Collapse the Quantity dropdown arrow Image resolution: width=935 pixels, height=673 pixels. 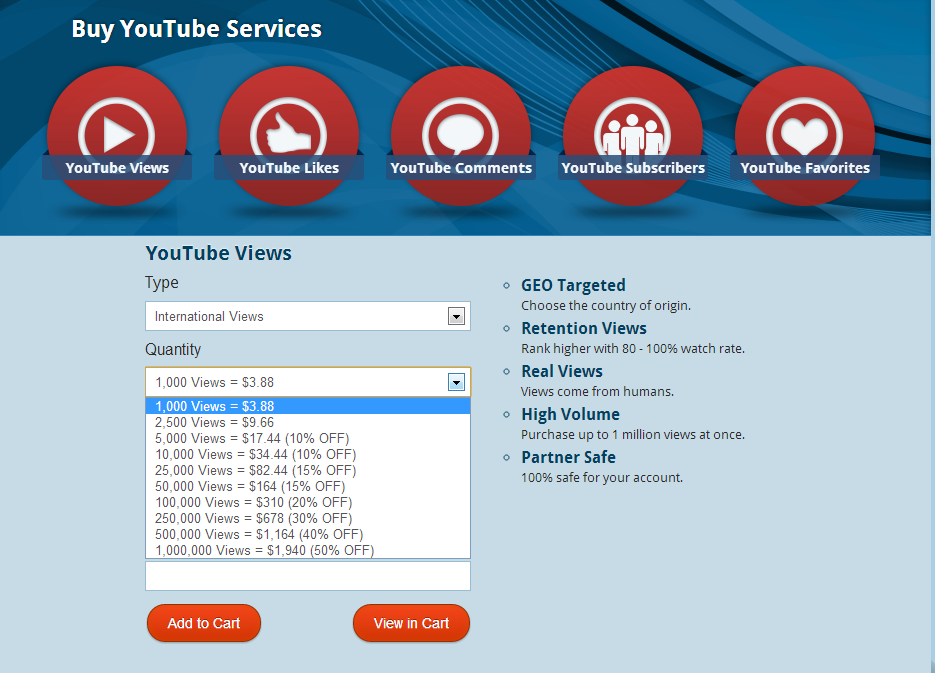click(456, 382)
